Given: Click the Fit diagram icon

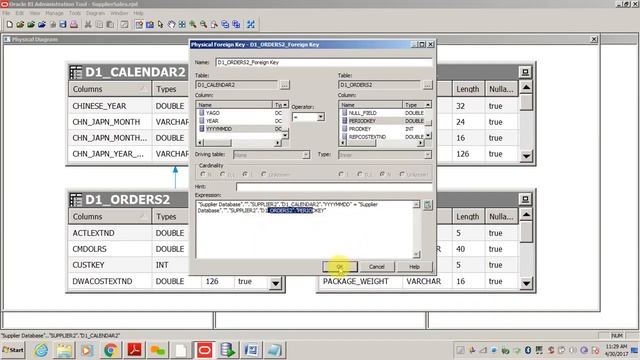Looking at the screenshot, I should pos(182,24).
